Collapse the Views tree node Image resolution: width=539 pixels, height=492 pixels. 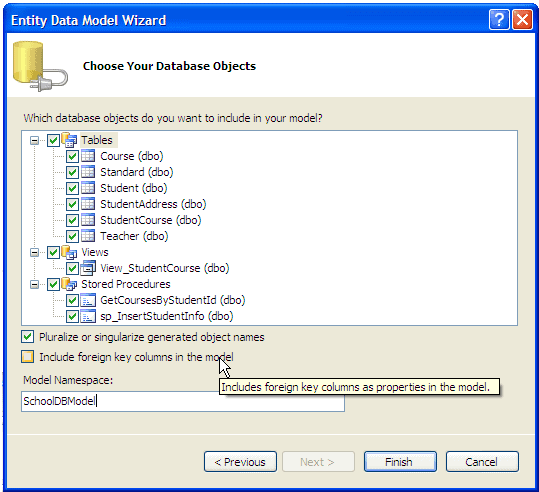coord(34,252)
